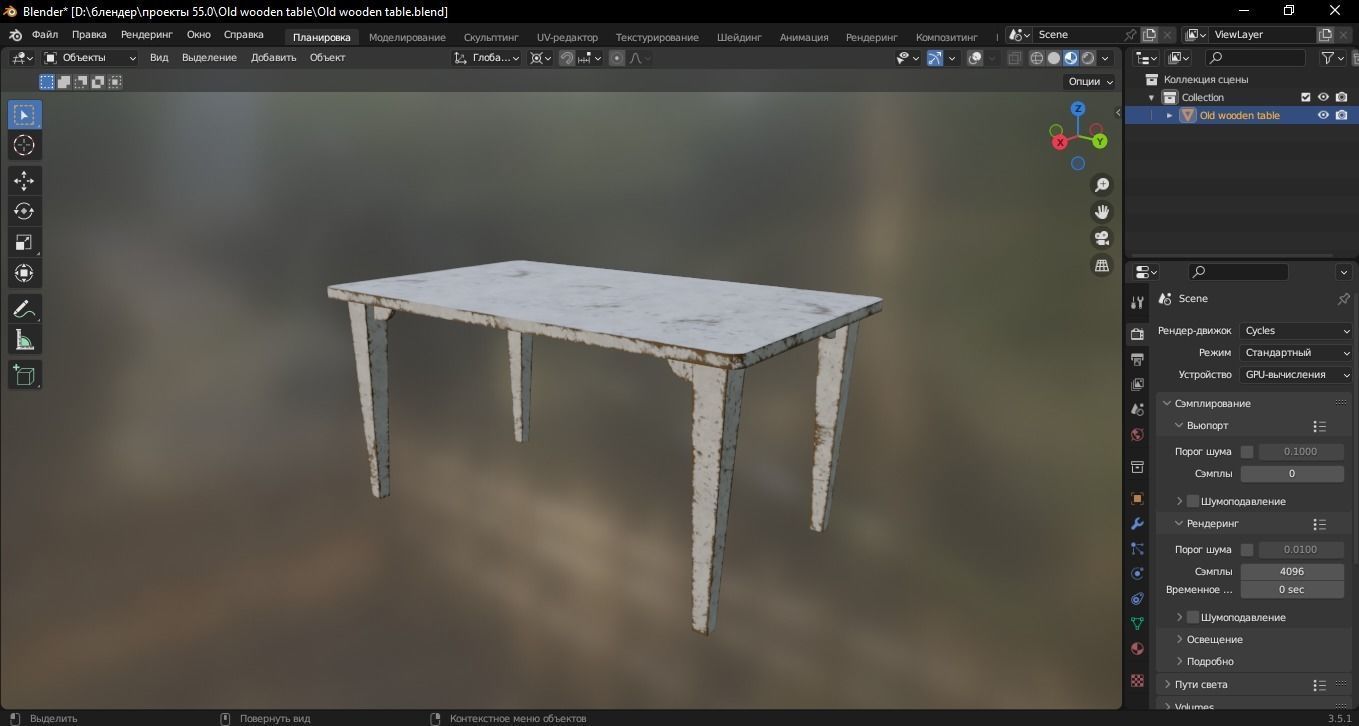The height and width of the screenshot is (726, 1359).
Task: Toggle viewport overlays display
Action: 976,58
